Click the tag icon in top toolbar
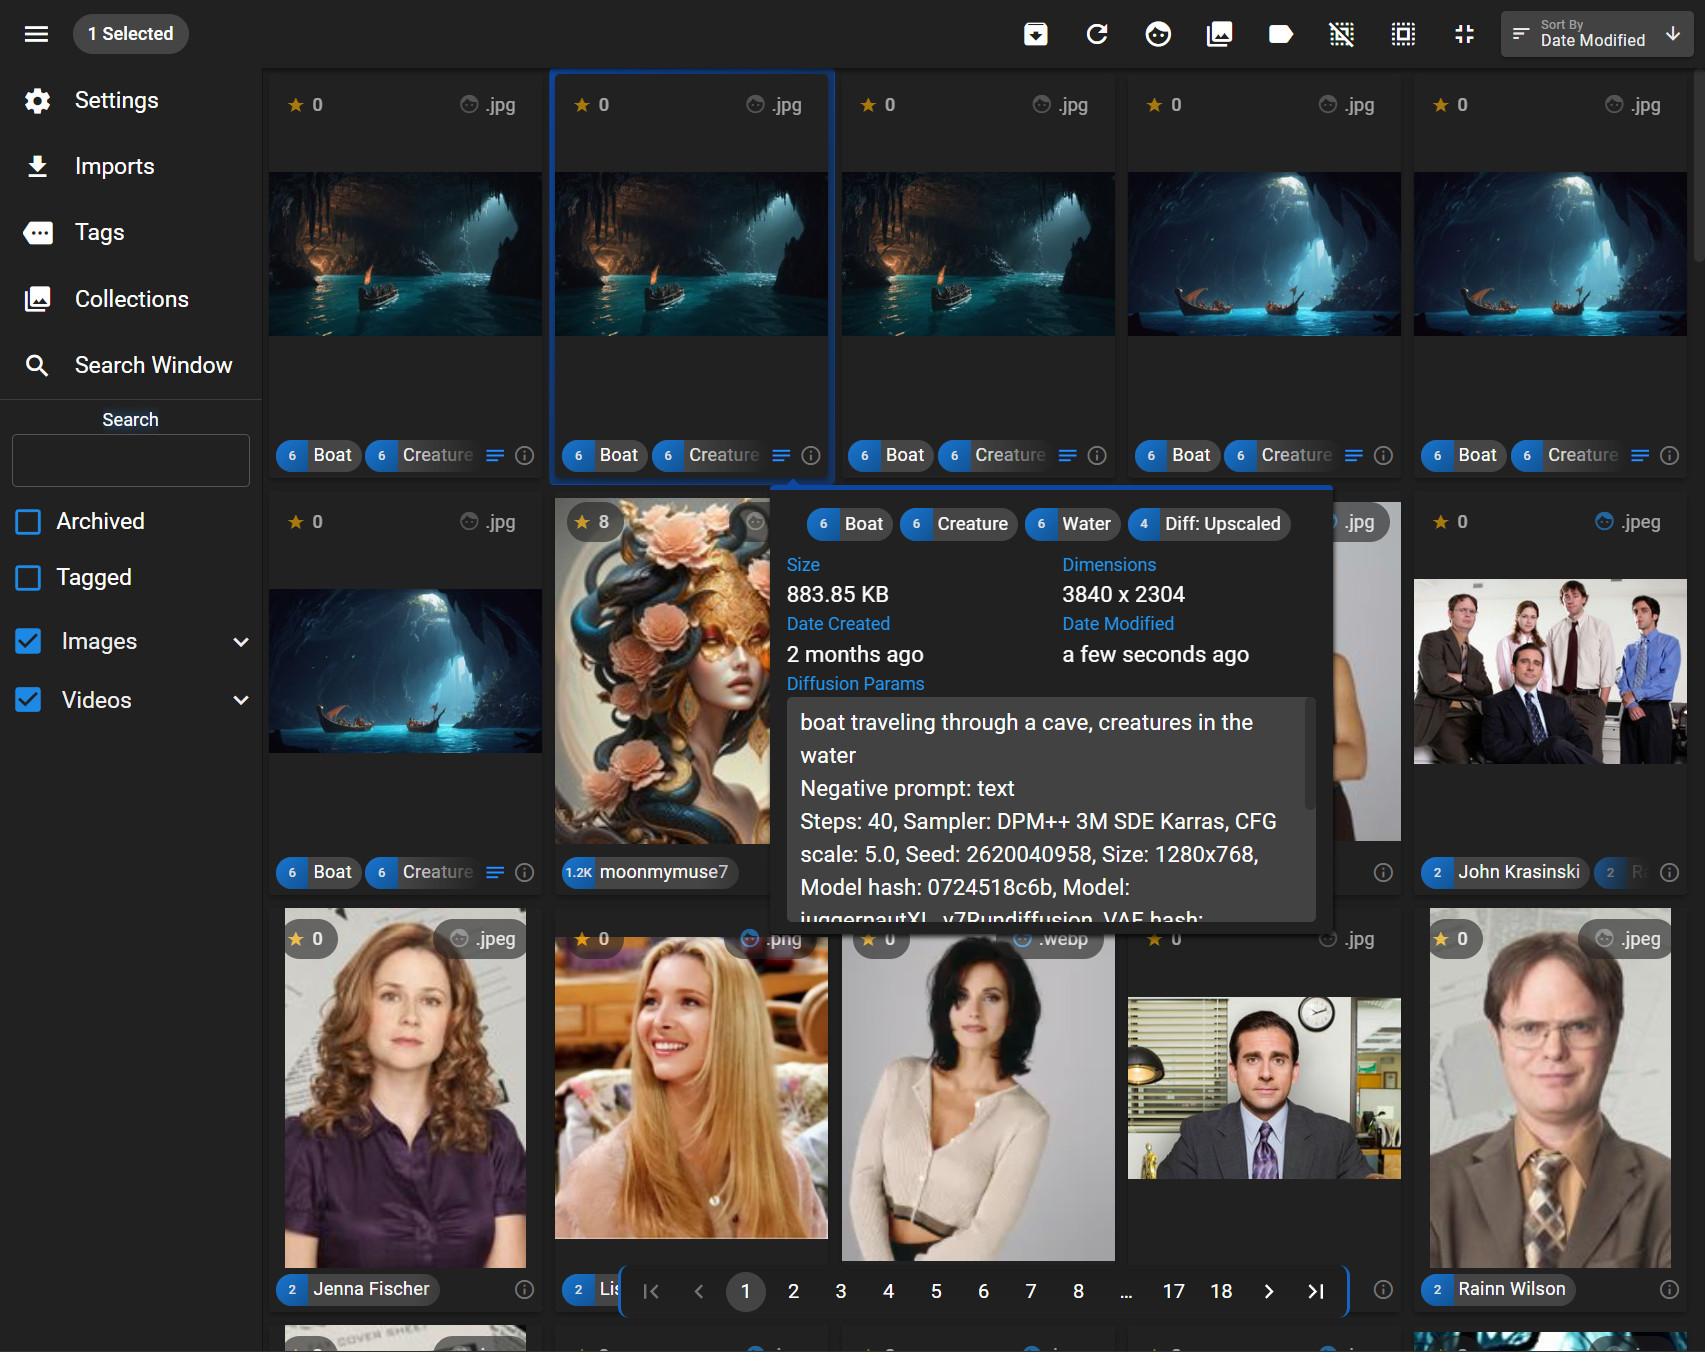The width and height of the screenshot is (1705, 1352). click(1280, 35)
